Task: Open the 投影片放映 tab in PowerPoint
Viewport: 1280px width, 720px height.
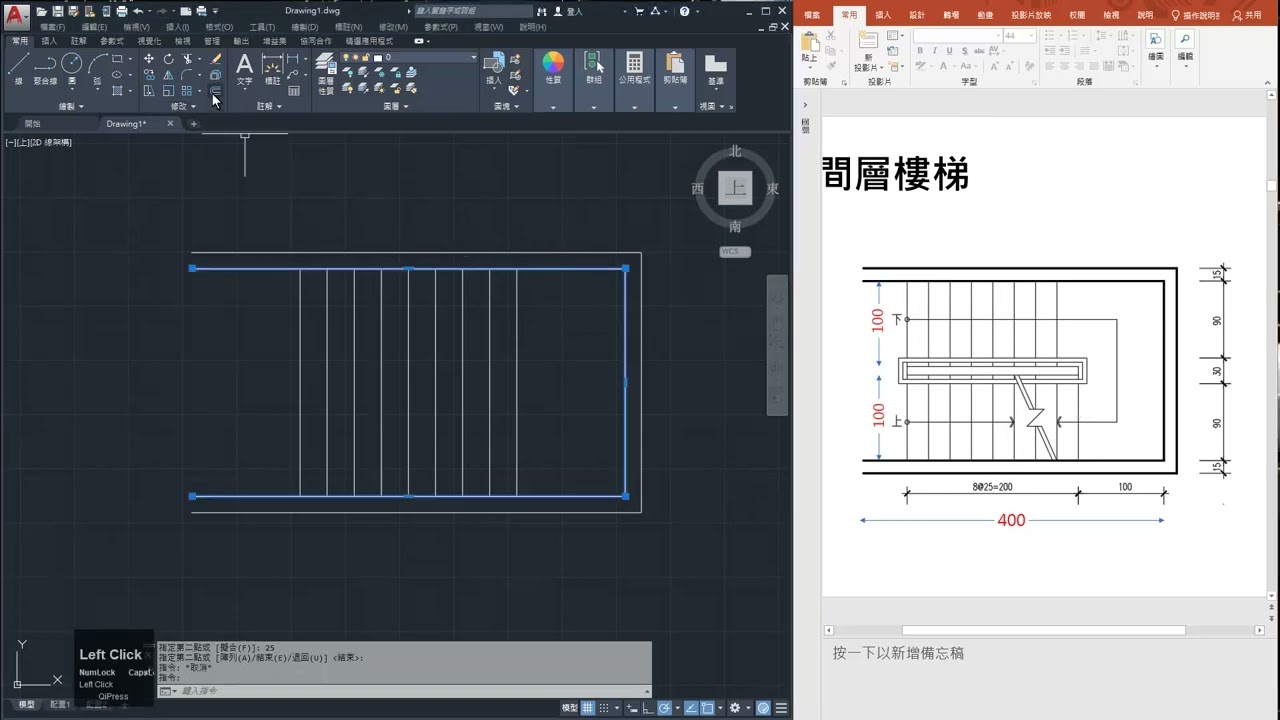Action: pyautogui.click(x=1030, y=16)
